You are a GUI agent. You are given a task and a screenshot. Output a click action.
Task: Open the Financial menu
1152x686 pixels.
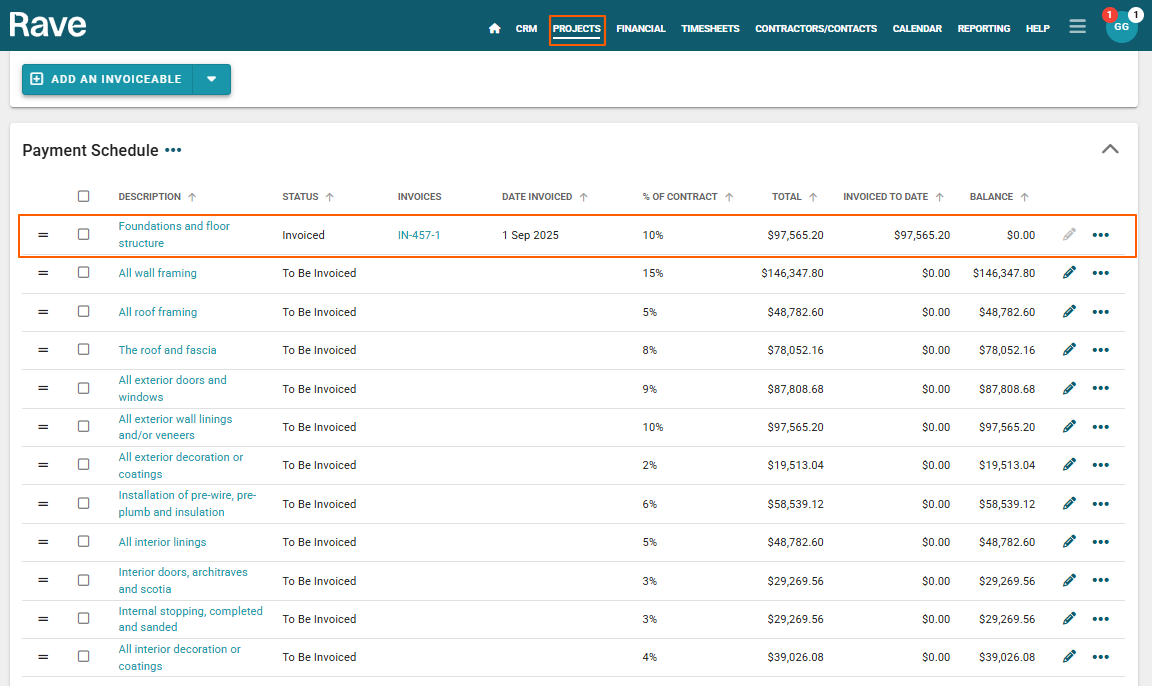641,29
